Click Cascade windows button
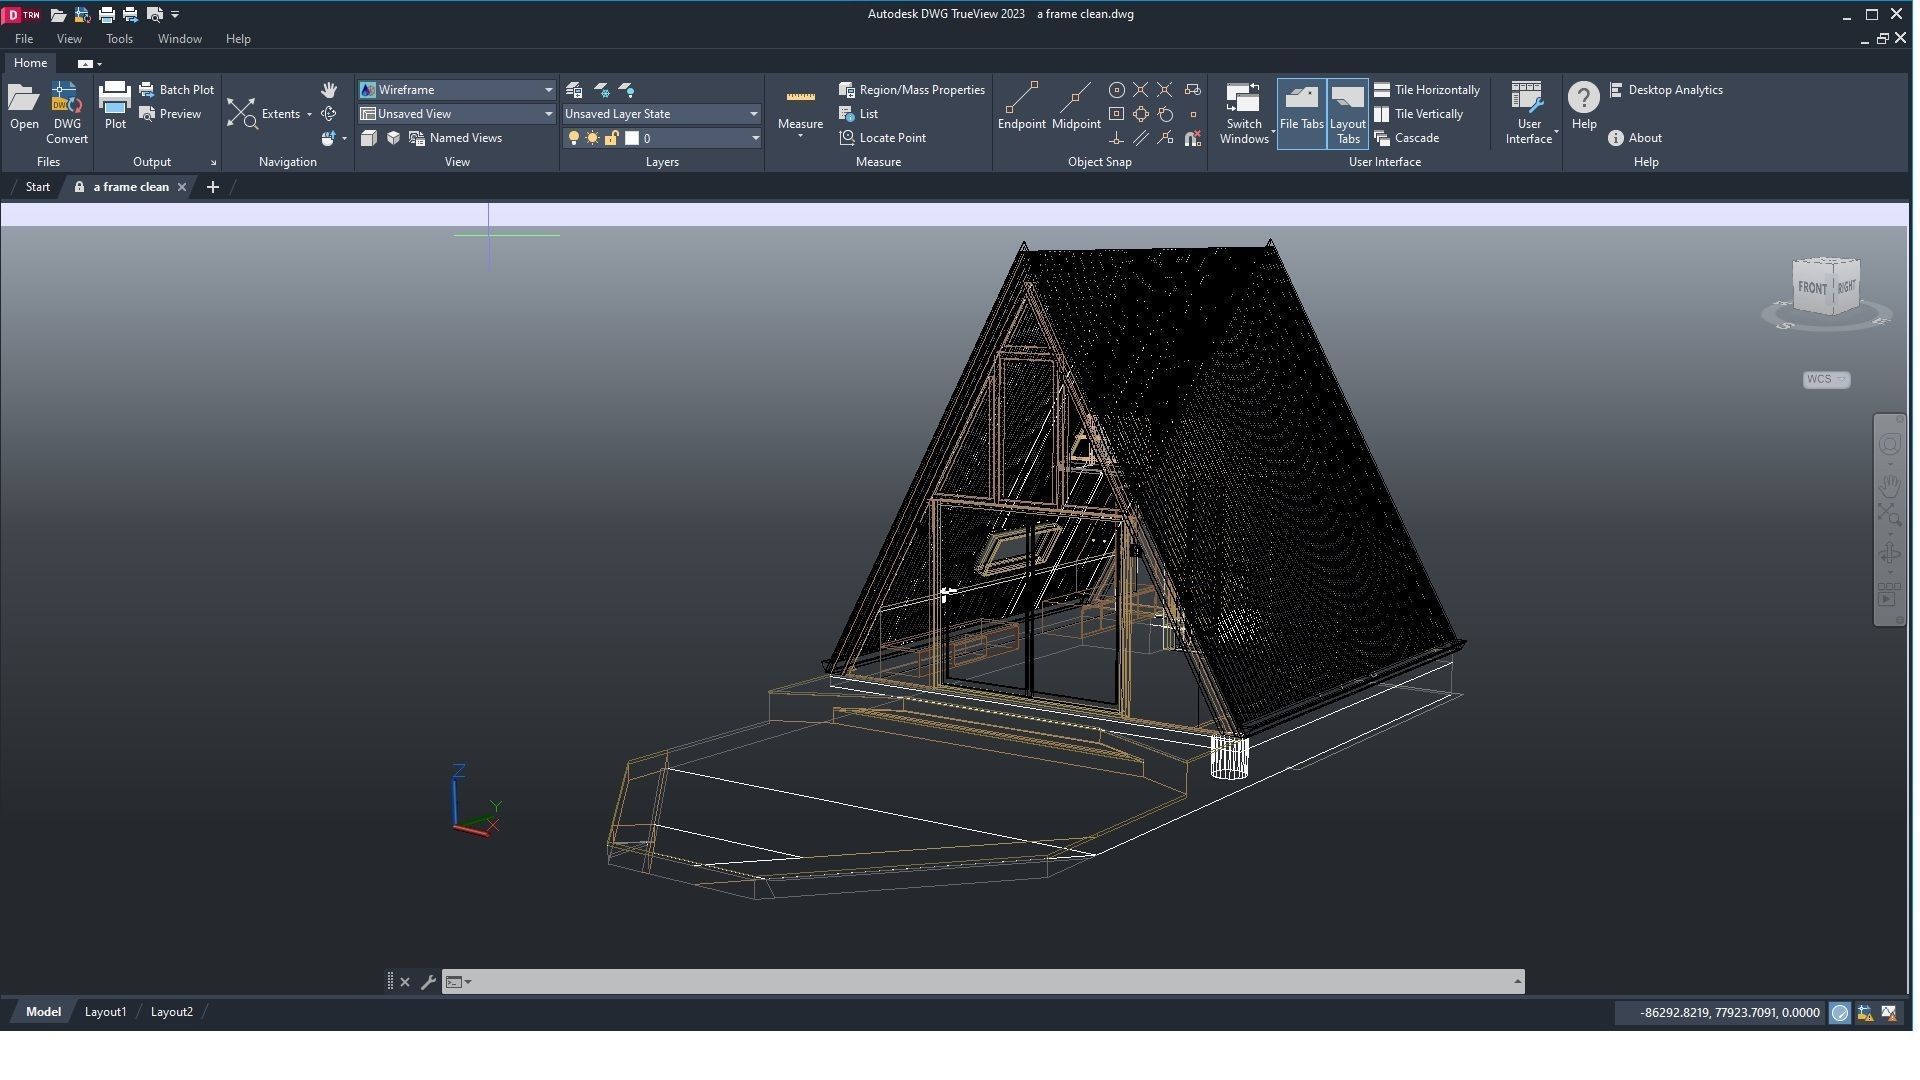Viewport: 1920px width, 1080px height. coord(1407,138)
